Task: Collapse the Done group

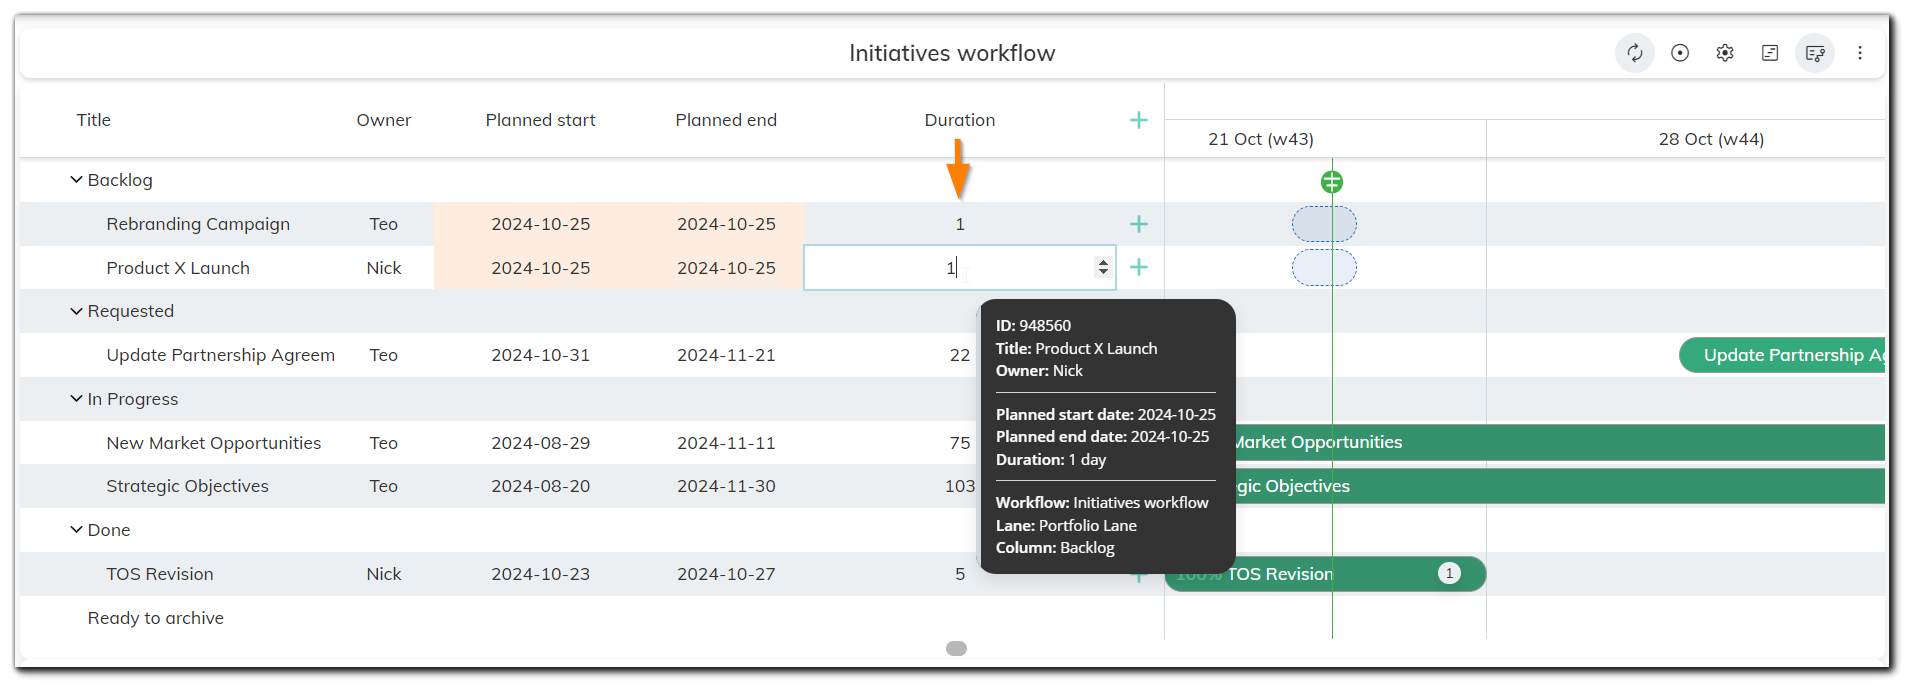Action: (76, 530)
